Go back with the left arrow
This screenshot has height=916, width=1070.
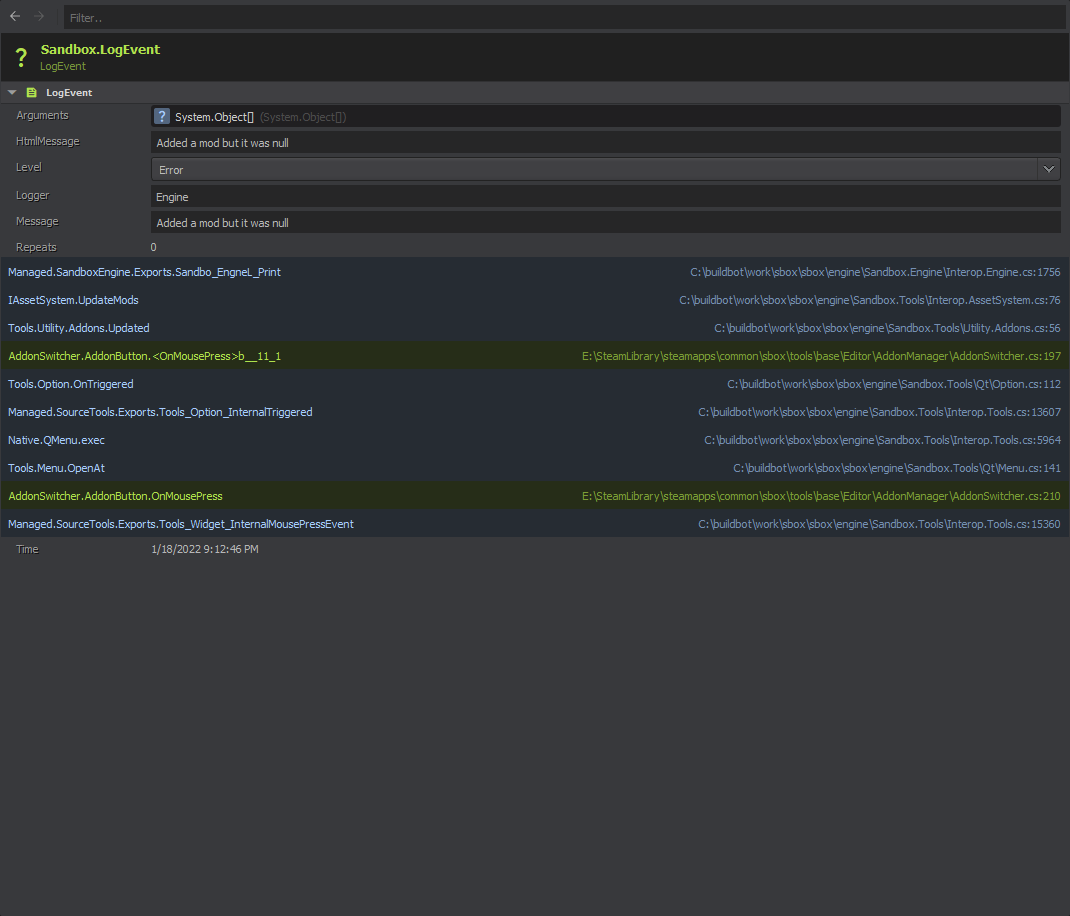[x=15, y=16]
